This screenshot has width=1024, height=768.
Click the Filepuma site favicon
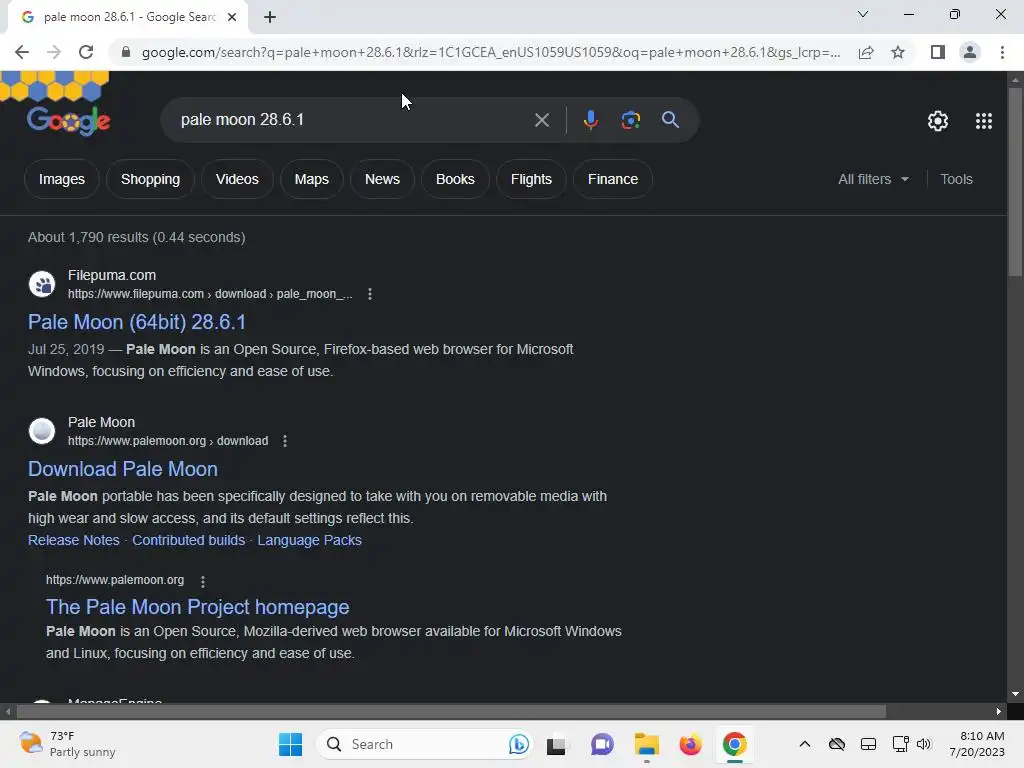(42, 284)
